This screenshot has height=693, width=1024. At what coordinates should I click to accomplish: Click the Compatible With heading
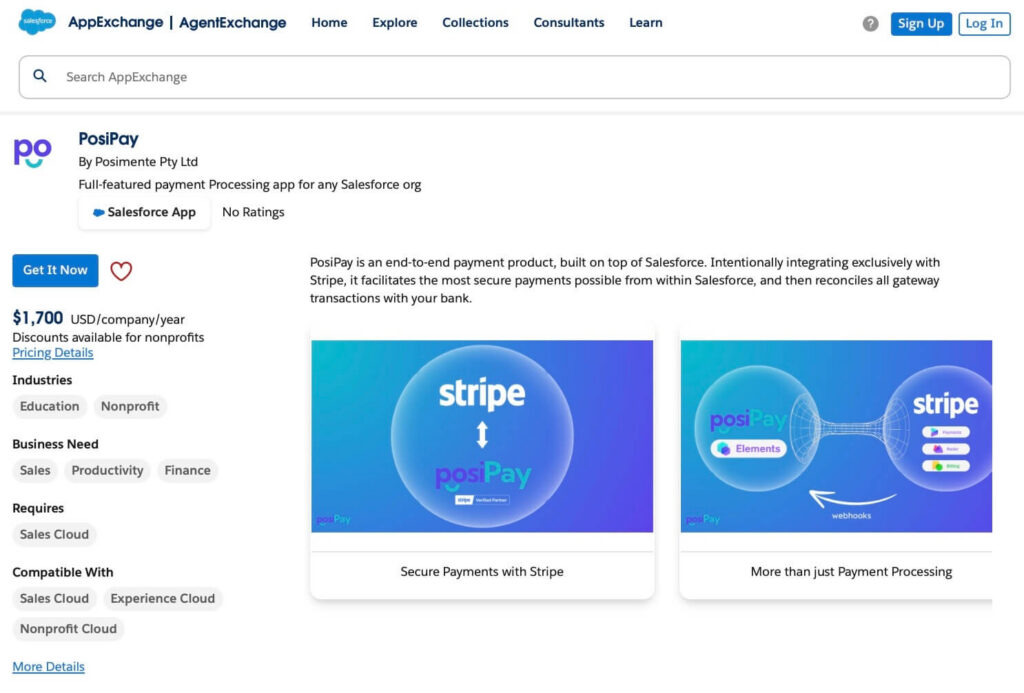tap(63, 572)
